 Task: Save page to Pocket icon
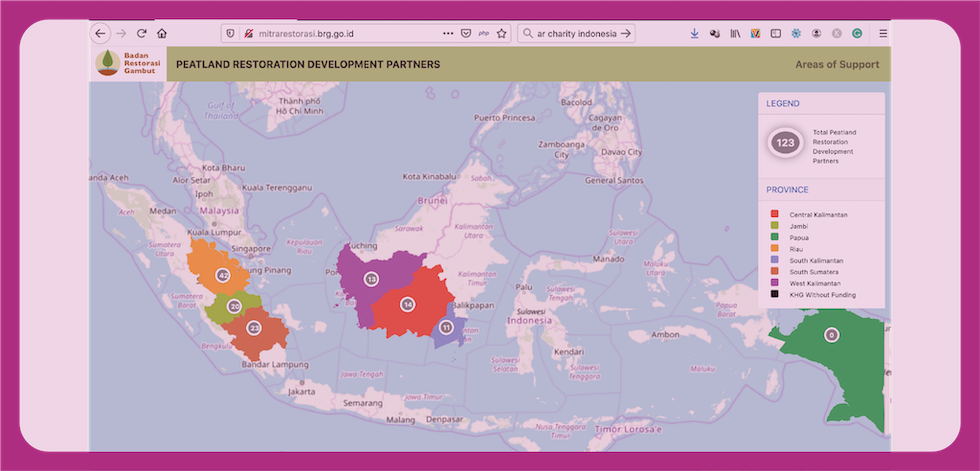[466, 34]
